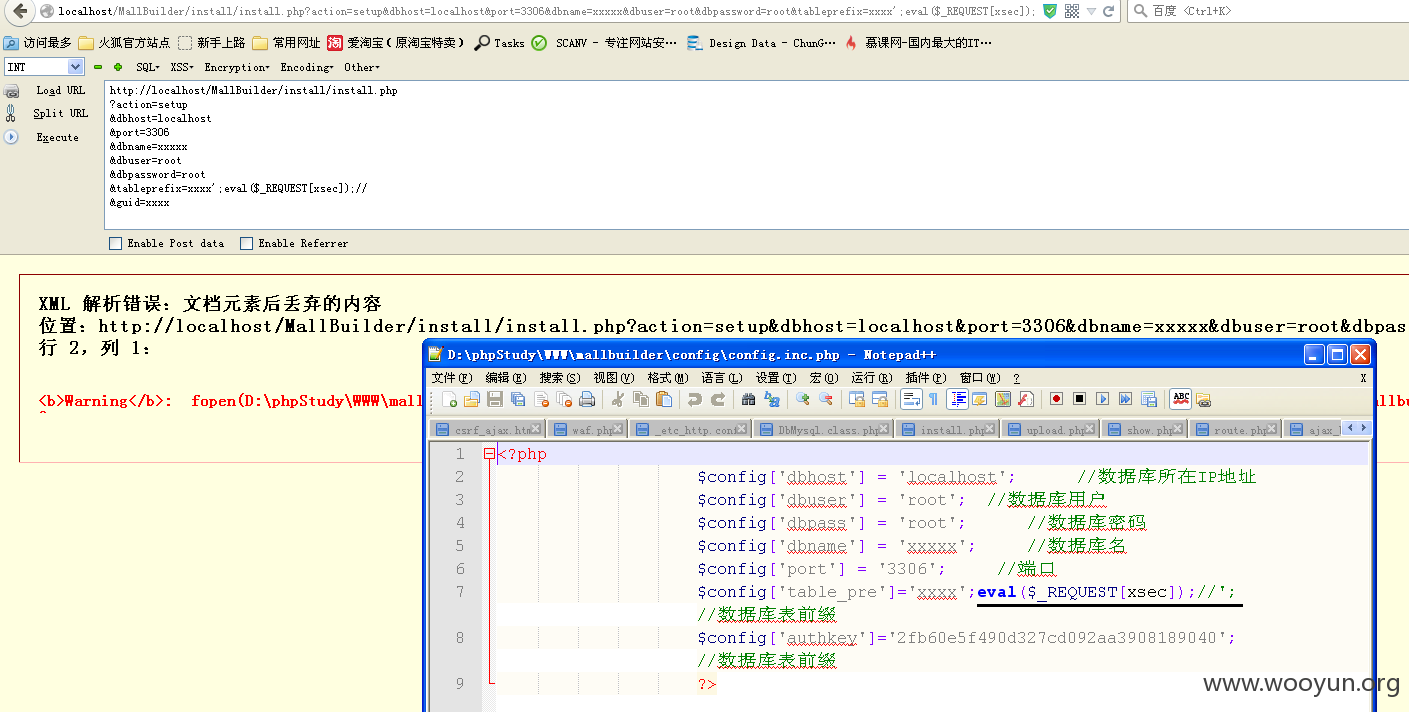Click the Save All icon in Notepad++

[x=518, y=399]
